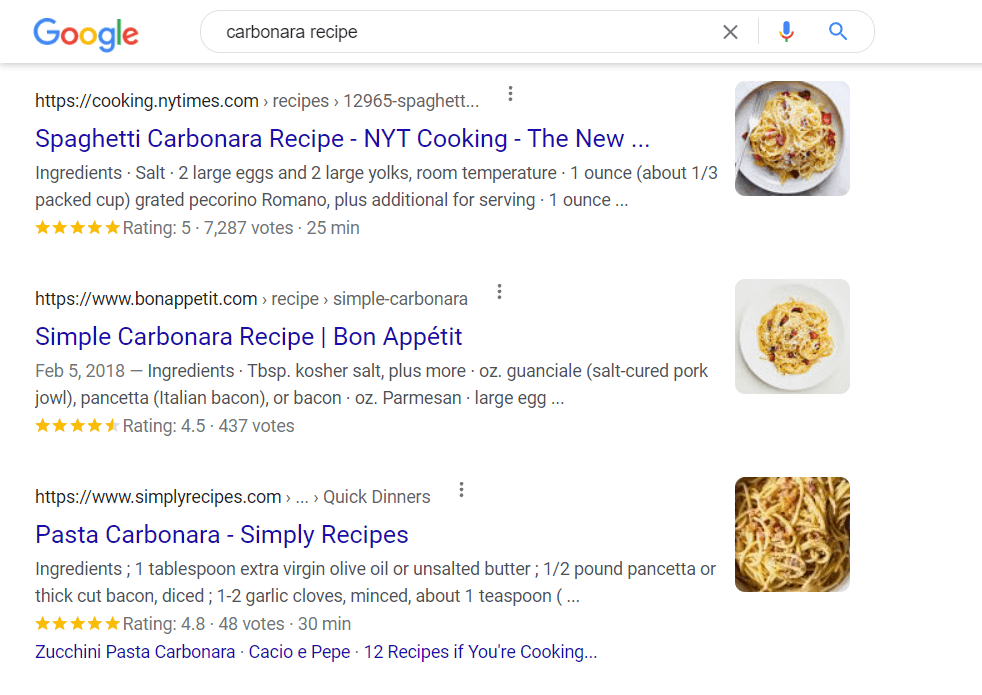Click the cooking.nytimes.com URL text

[146, 100]
